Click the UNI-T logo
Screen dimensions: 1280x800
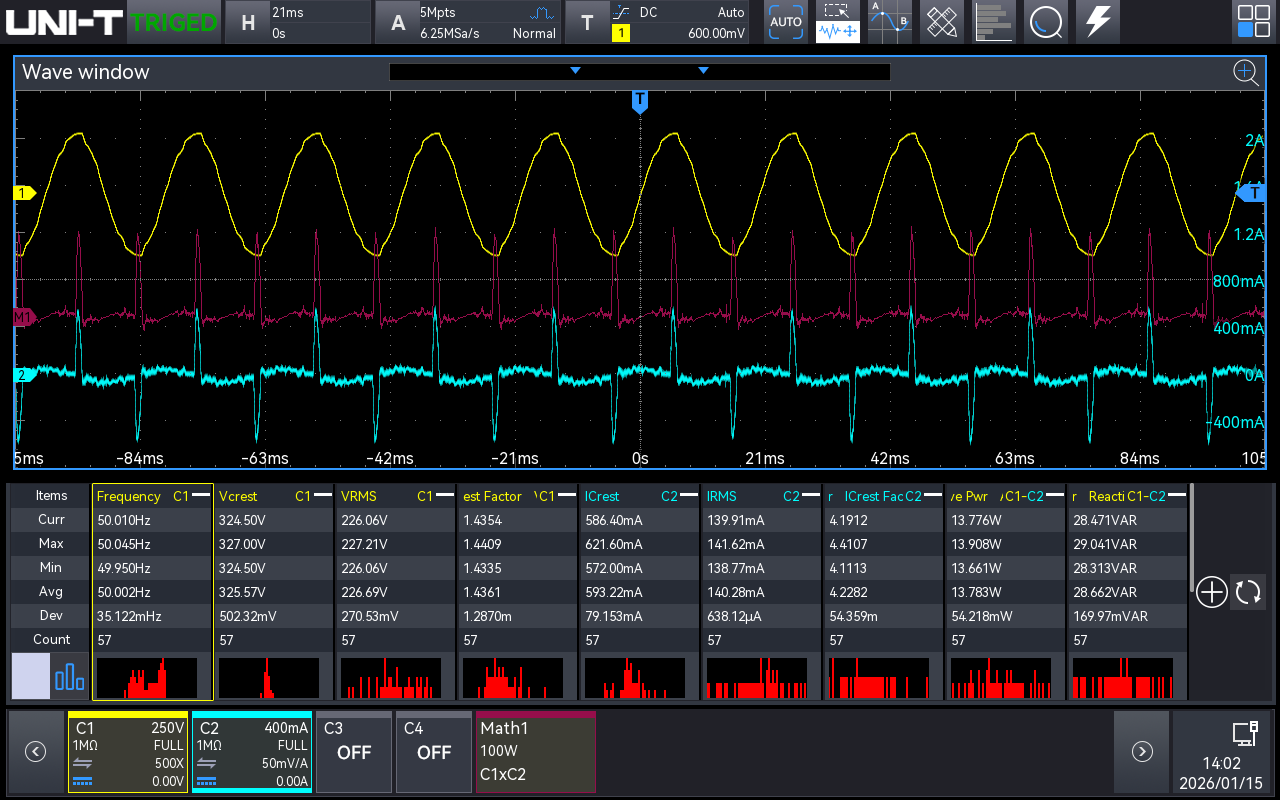[x=66, y=21]
